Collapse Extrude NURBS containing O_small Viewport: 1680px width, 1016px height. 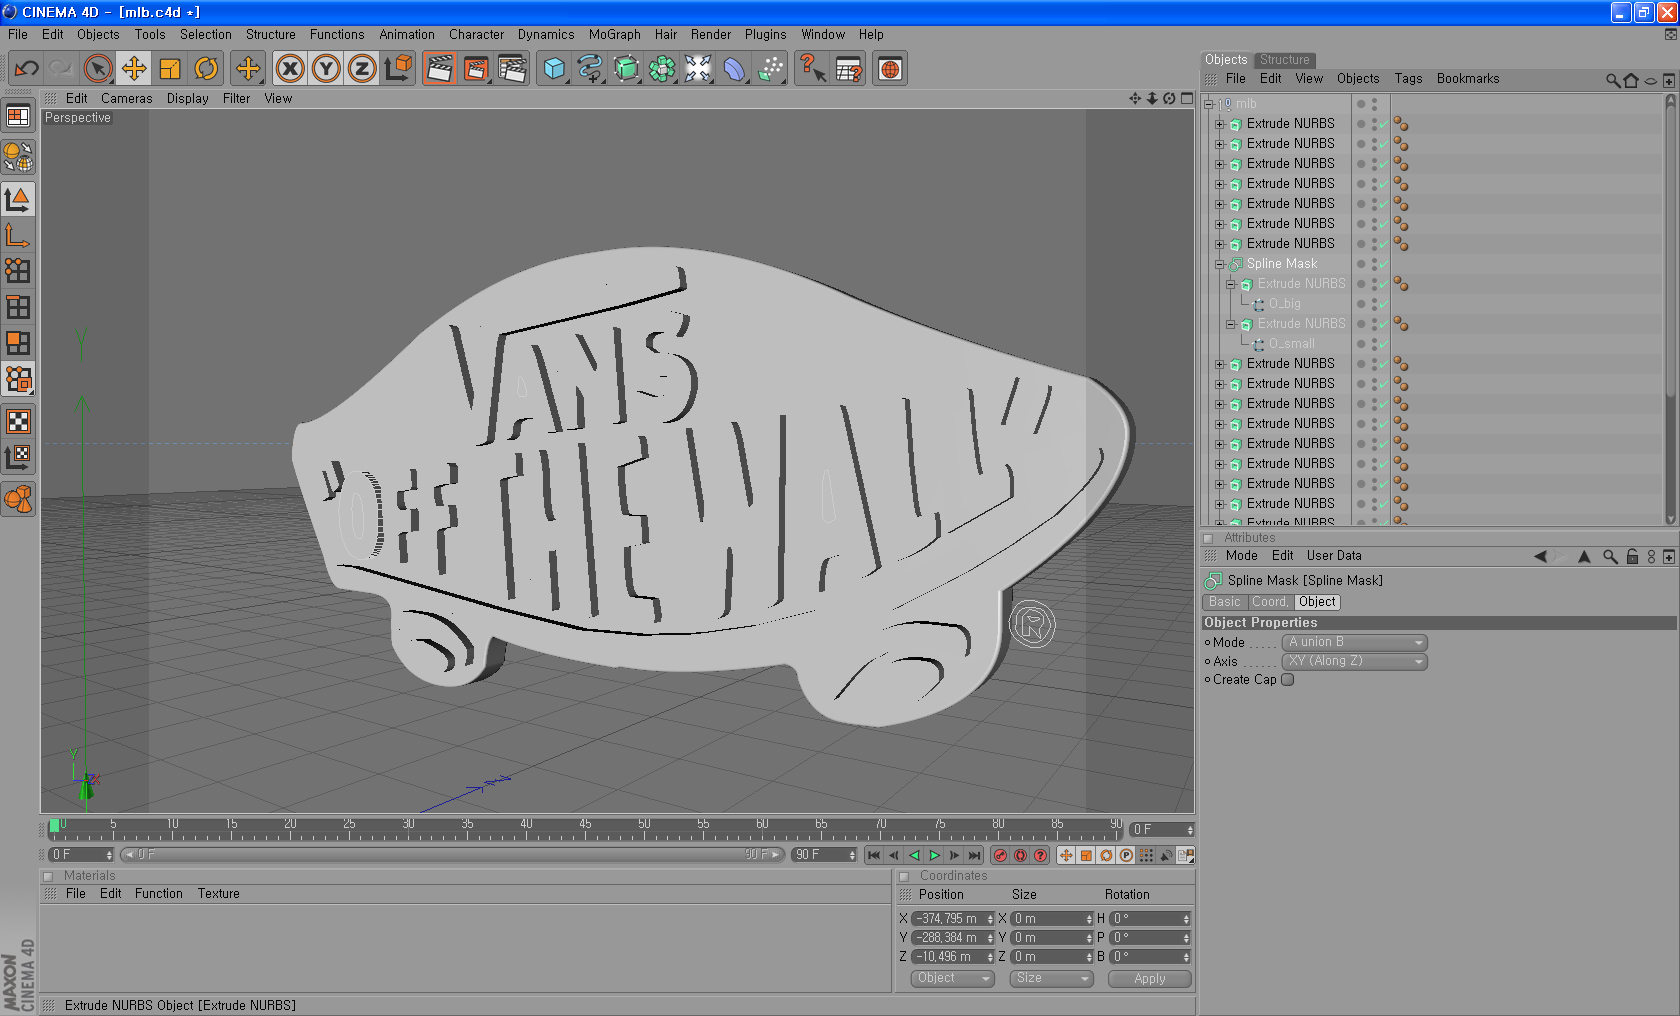click(x=1231, y=324)
